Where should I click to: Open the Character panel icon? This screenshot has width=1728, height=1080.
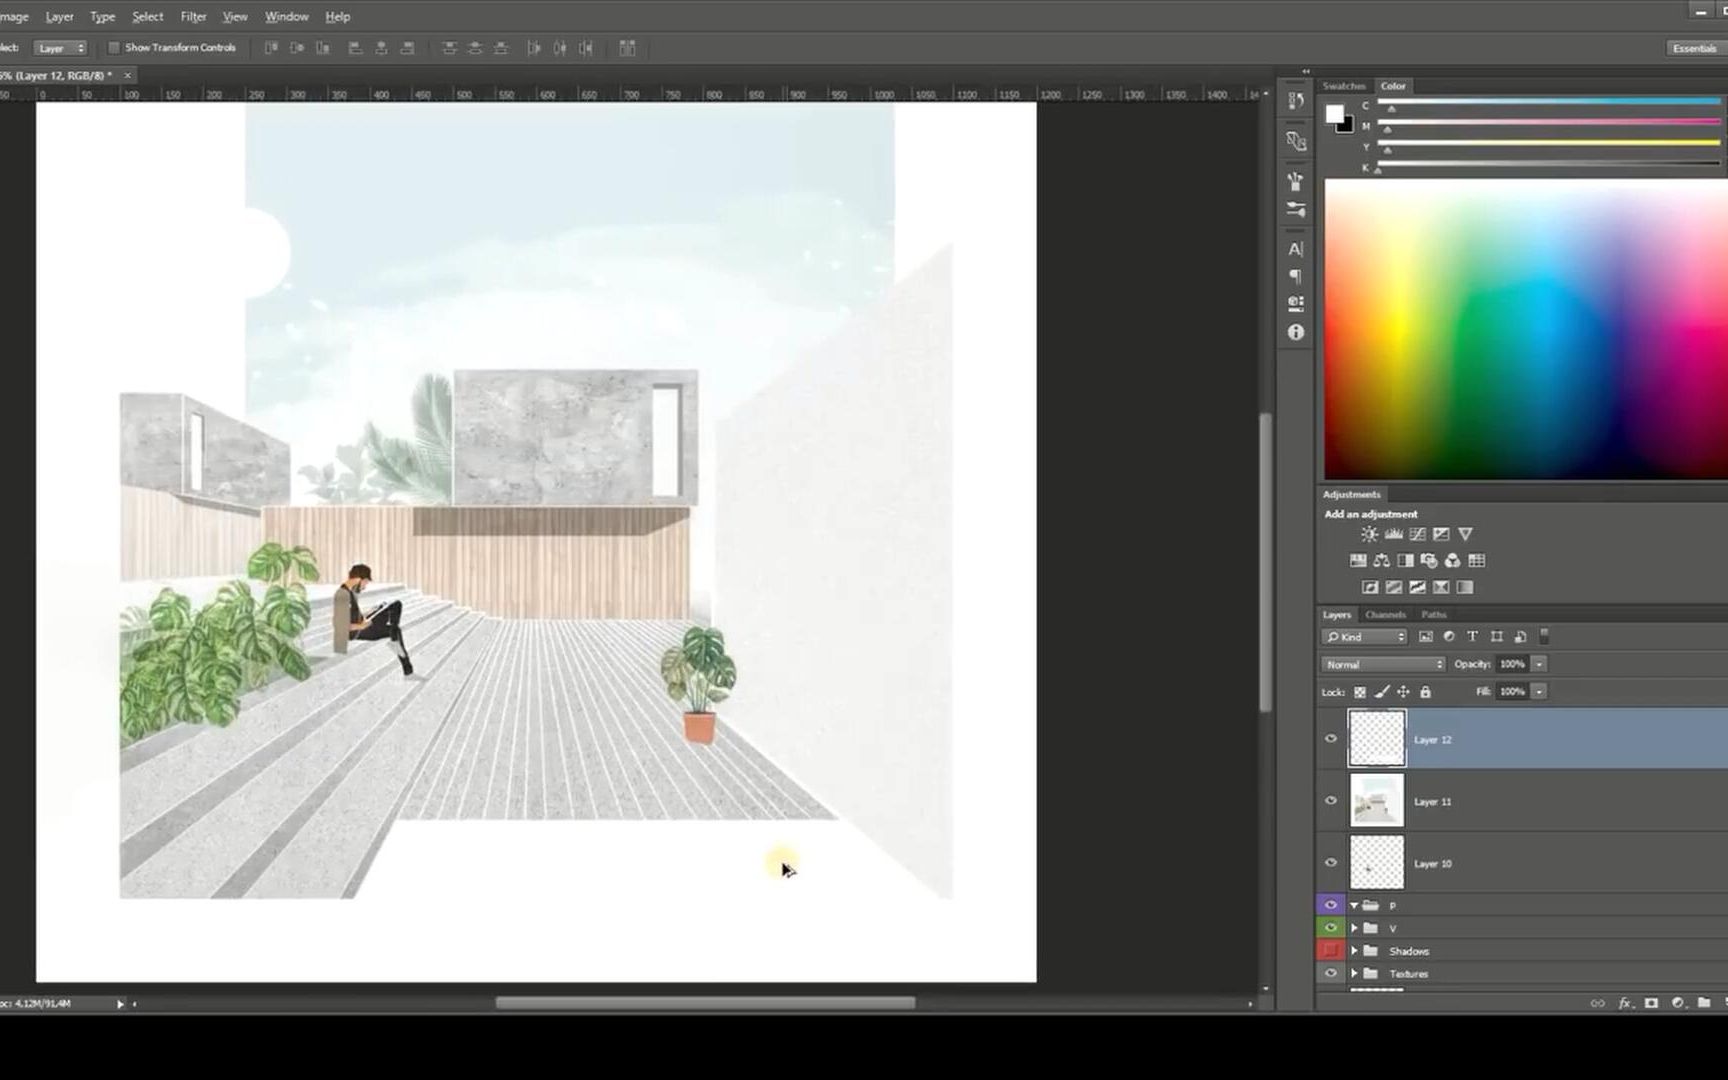1296,249
